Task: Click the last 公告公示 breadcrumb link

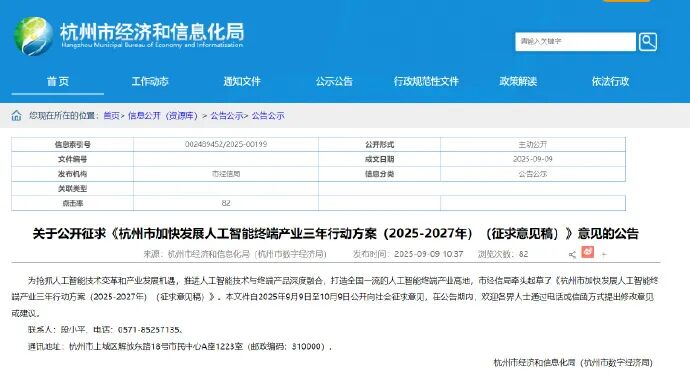Action: pos(268,116)
